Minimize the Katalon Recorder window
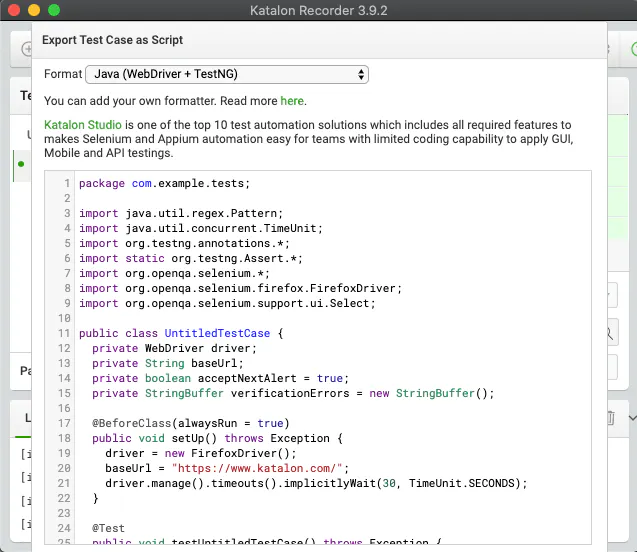 34,10
